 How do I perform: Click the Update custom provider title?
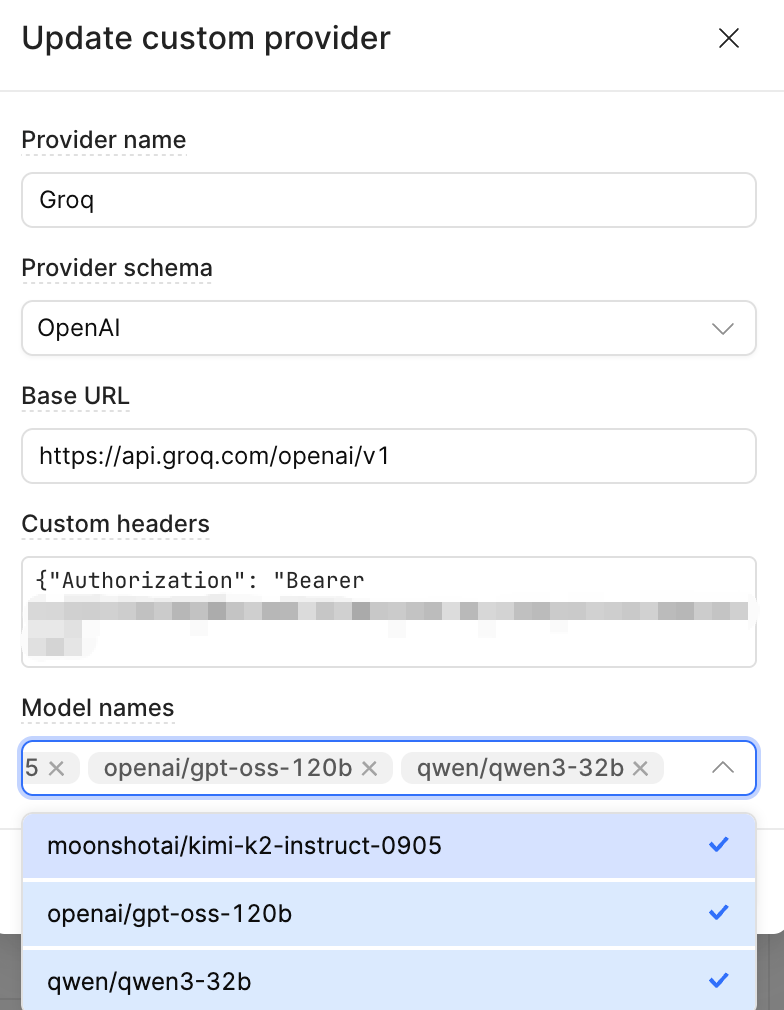tap(206, 39)
